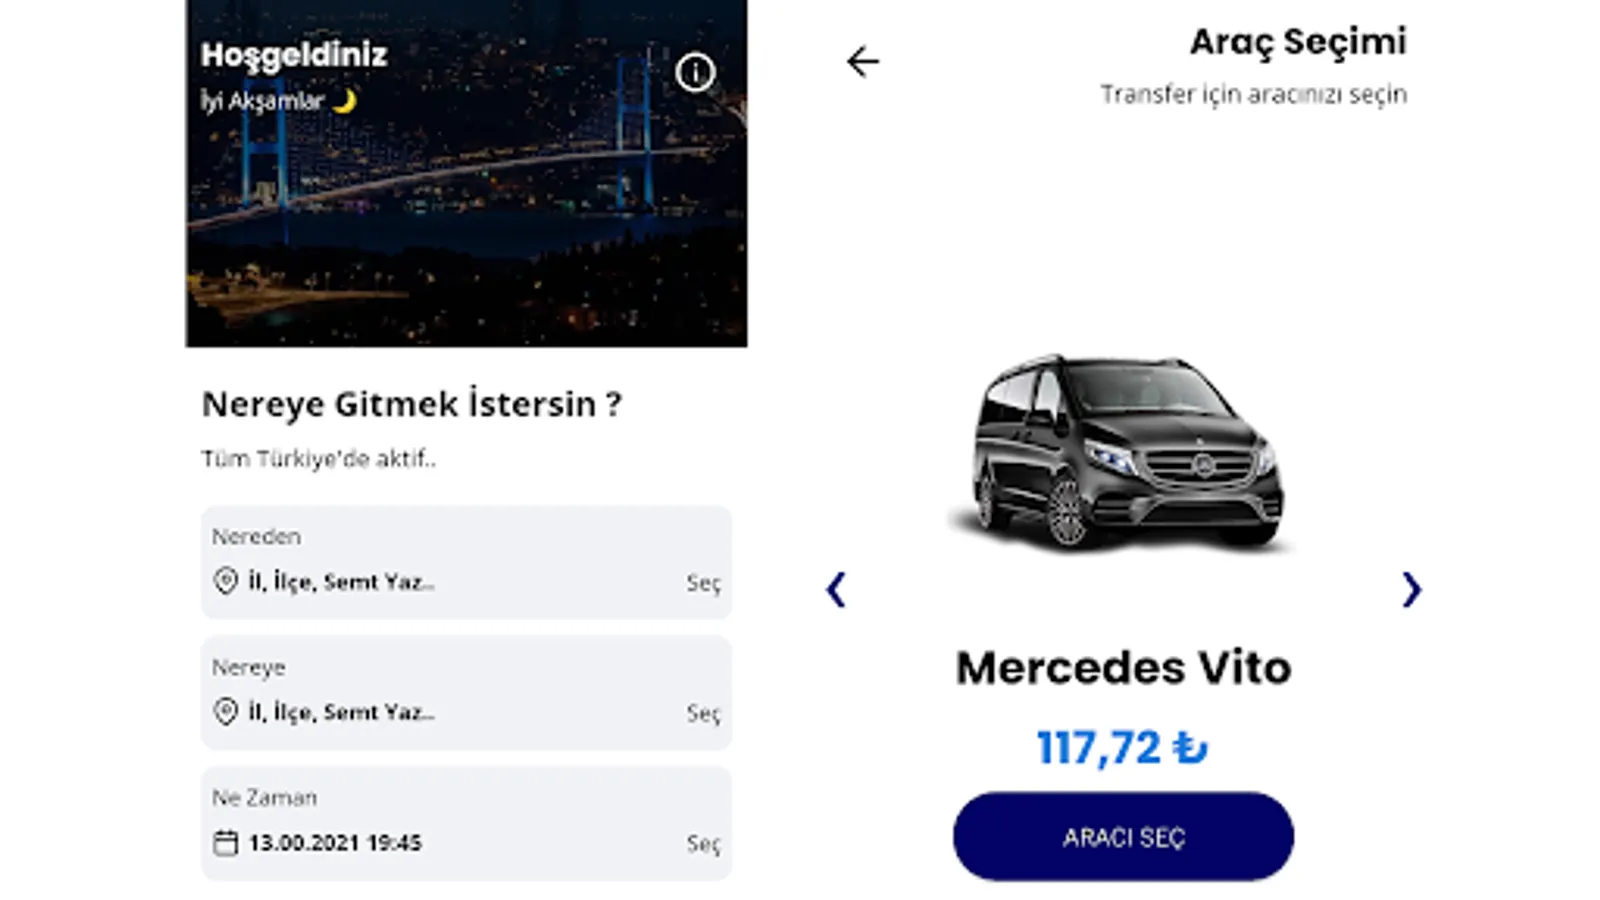1600x900 pixels.
Task: Show the next vehicle with right chevron
Action: (1411, 589)
